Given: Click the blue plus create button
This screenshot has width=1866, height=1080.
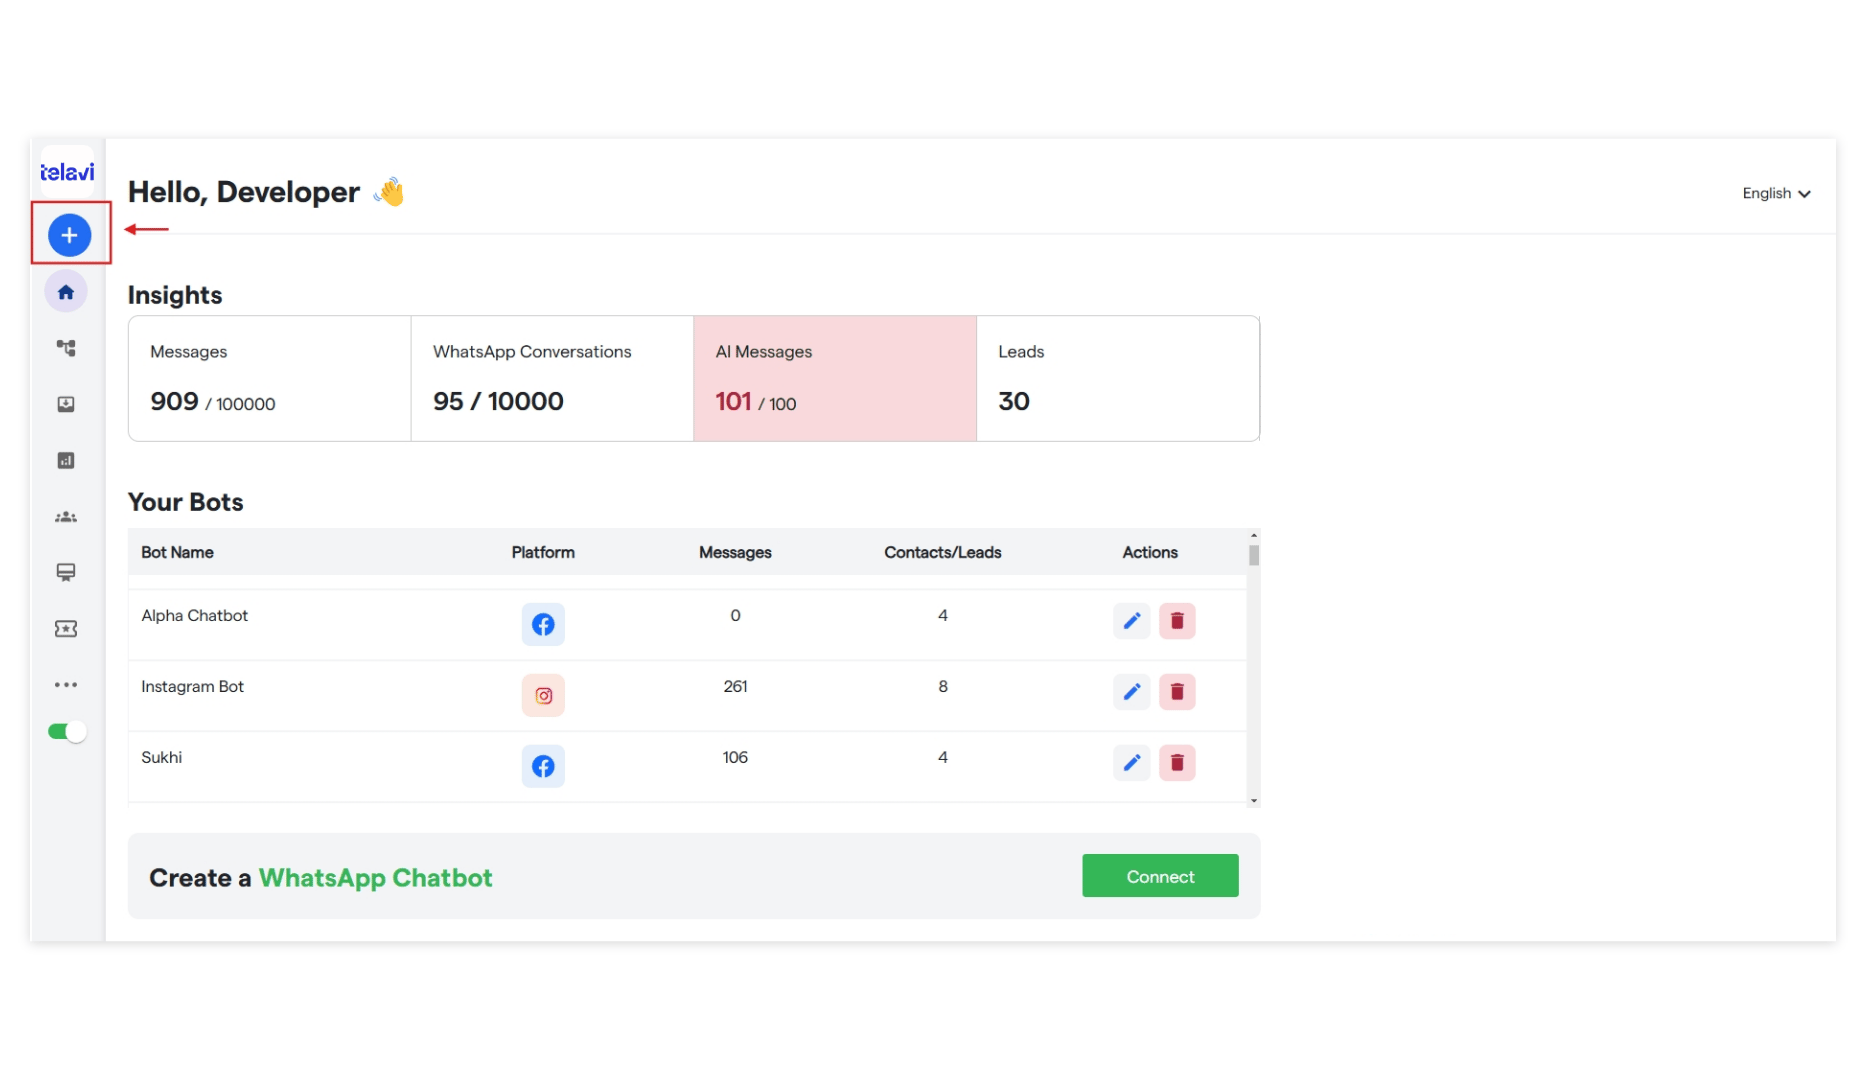Looking at the screenshot, I should 69,235.
